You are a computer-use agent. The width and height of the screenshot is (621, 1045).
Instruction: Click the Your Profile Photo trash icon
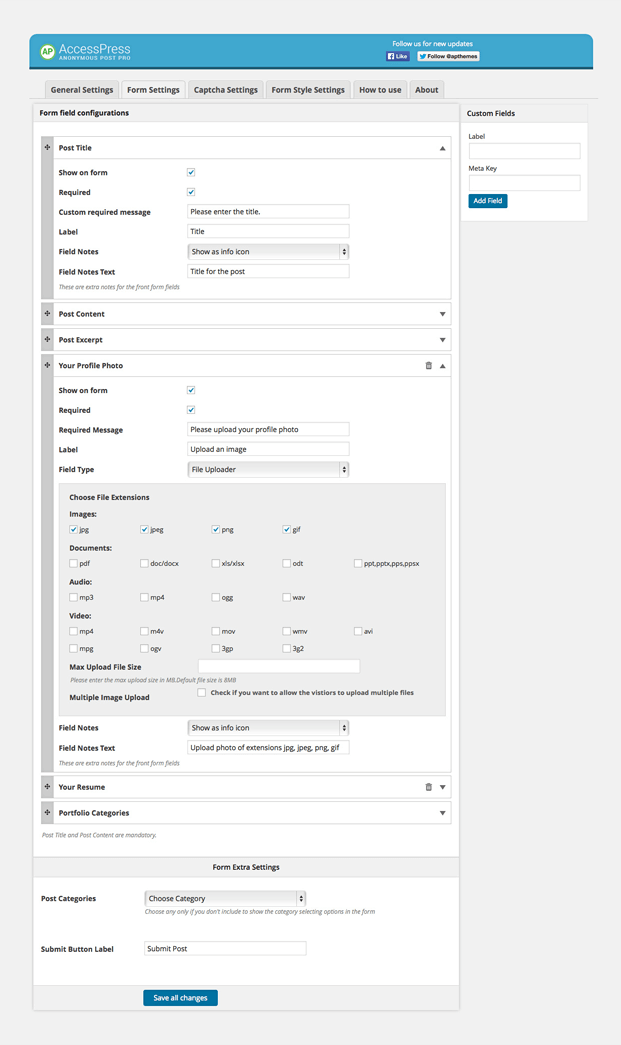[x=429, y=365]
